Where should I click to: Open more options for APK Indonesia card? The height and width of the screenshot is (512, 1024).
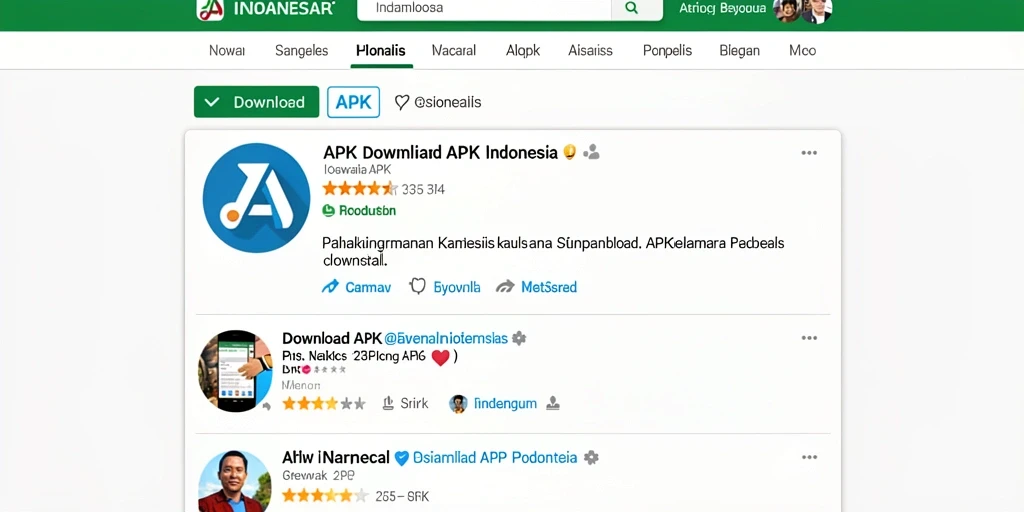coord(809,153)
